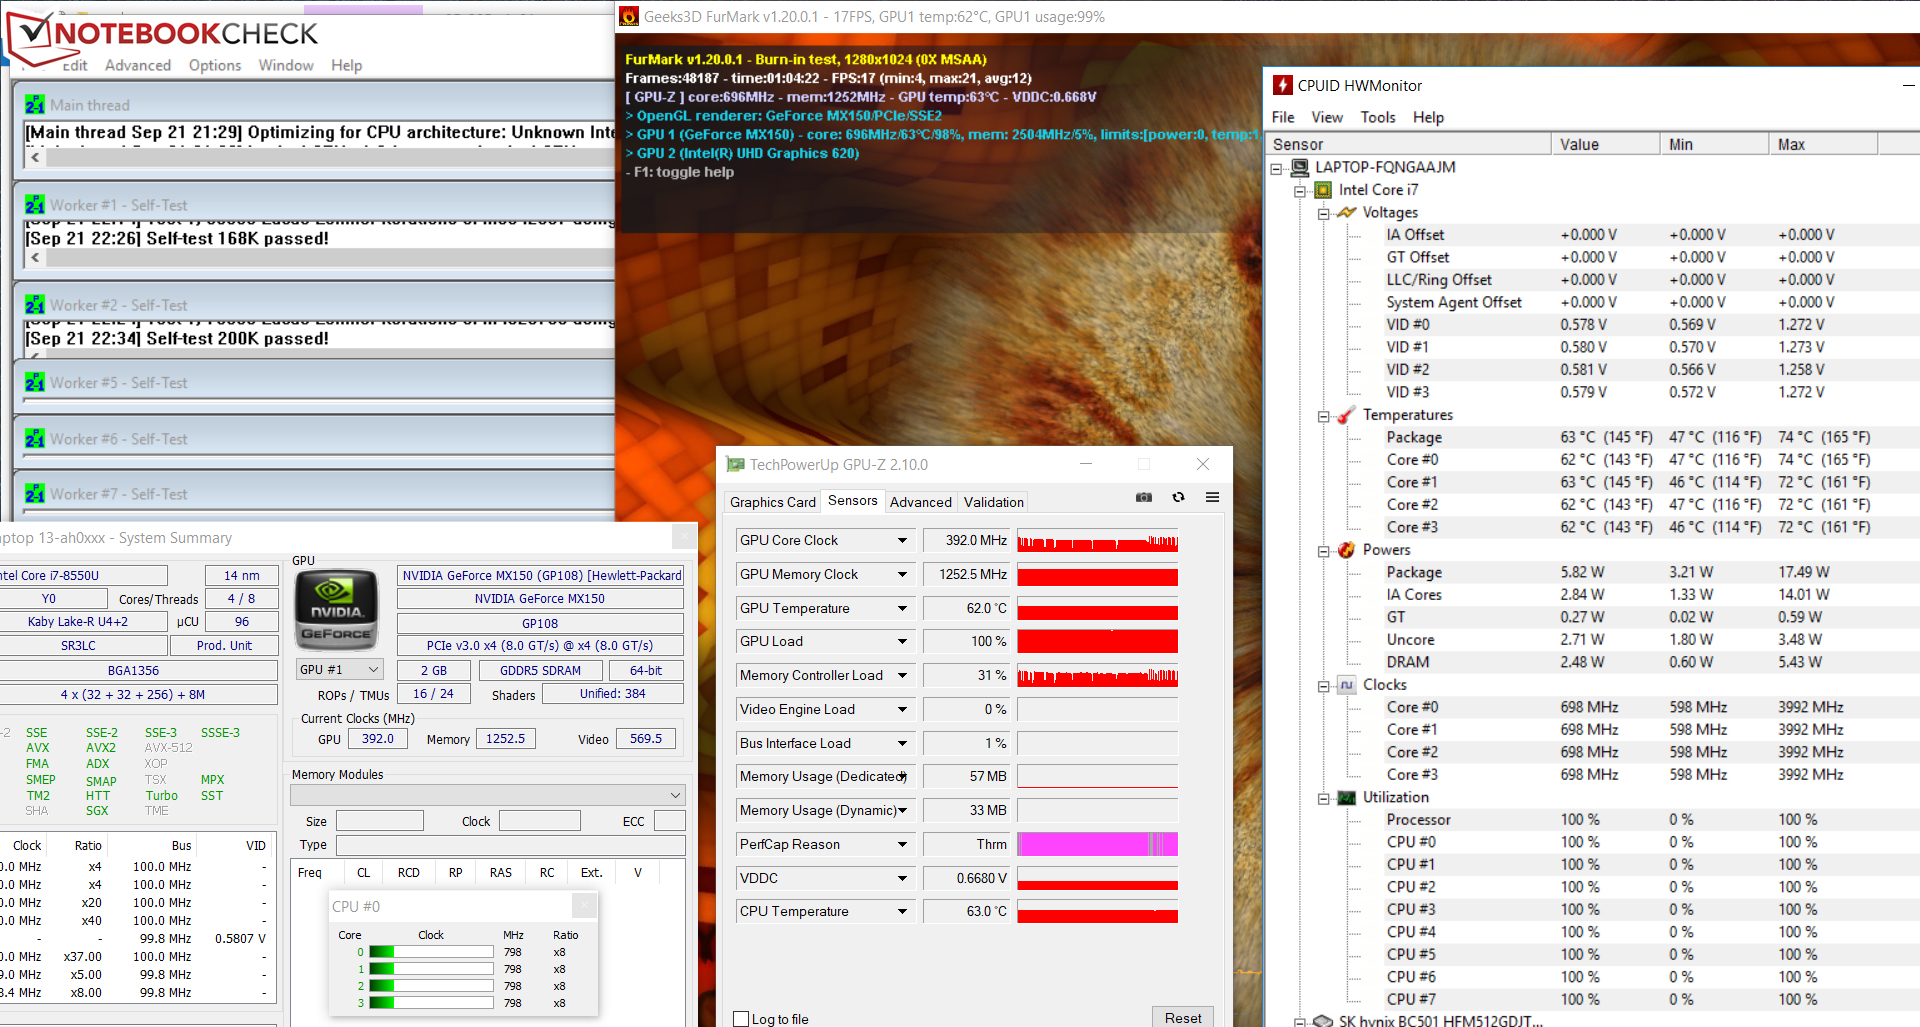Open HWMonitor Tools menu
Screen dimensions: 1920x1027
[x=1378, y=117]
